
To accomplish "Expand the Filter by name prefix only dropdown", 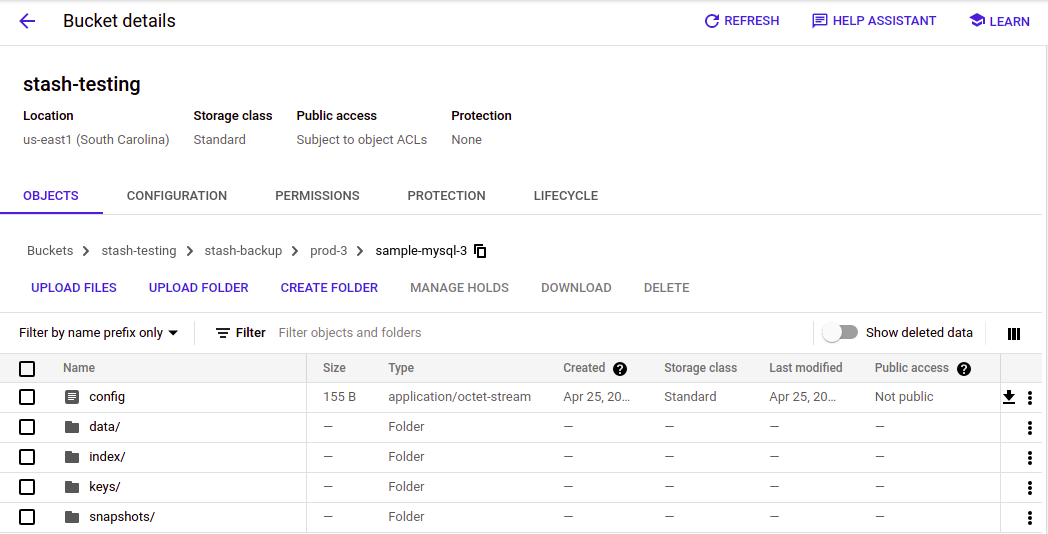I will coord(98,333).
